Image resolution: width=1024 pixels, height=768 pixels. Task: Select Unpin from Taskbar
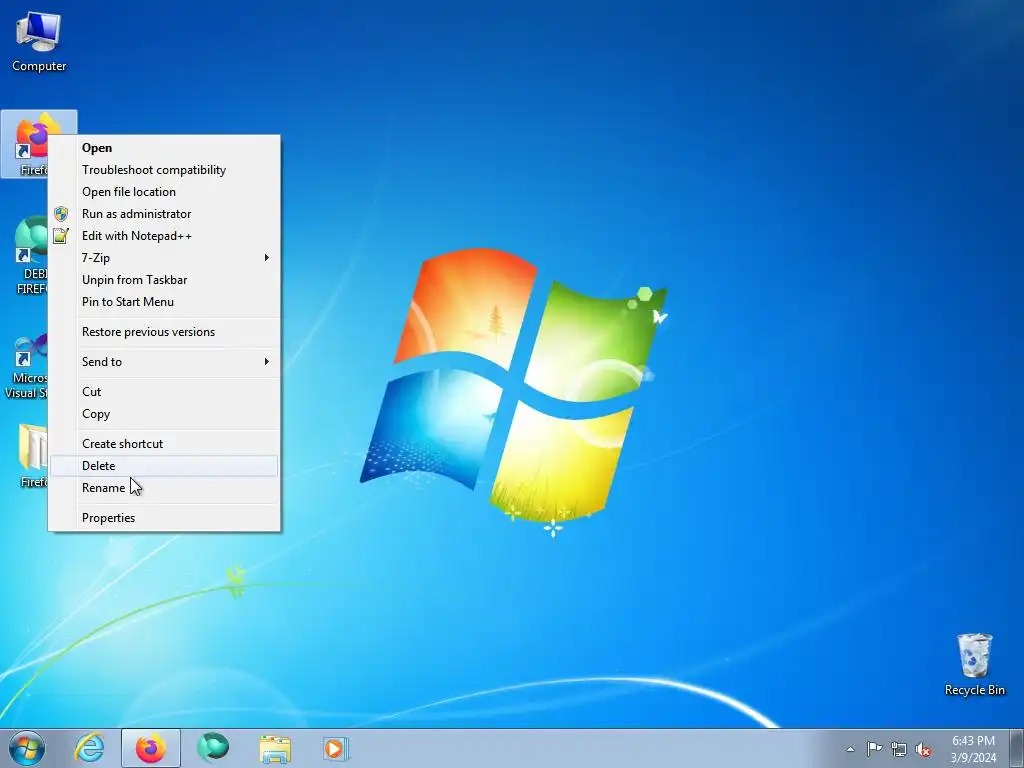point(164,280)
